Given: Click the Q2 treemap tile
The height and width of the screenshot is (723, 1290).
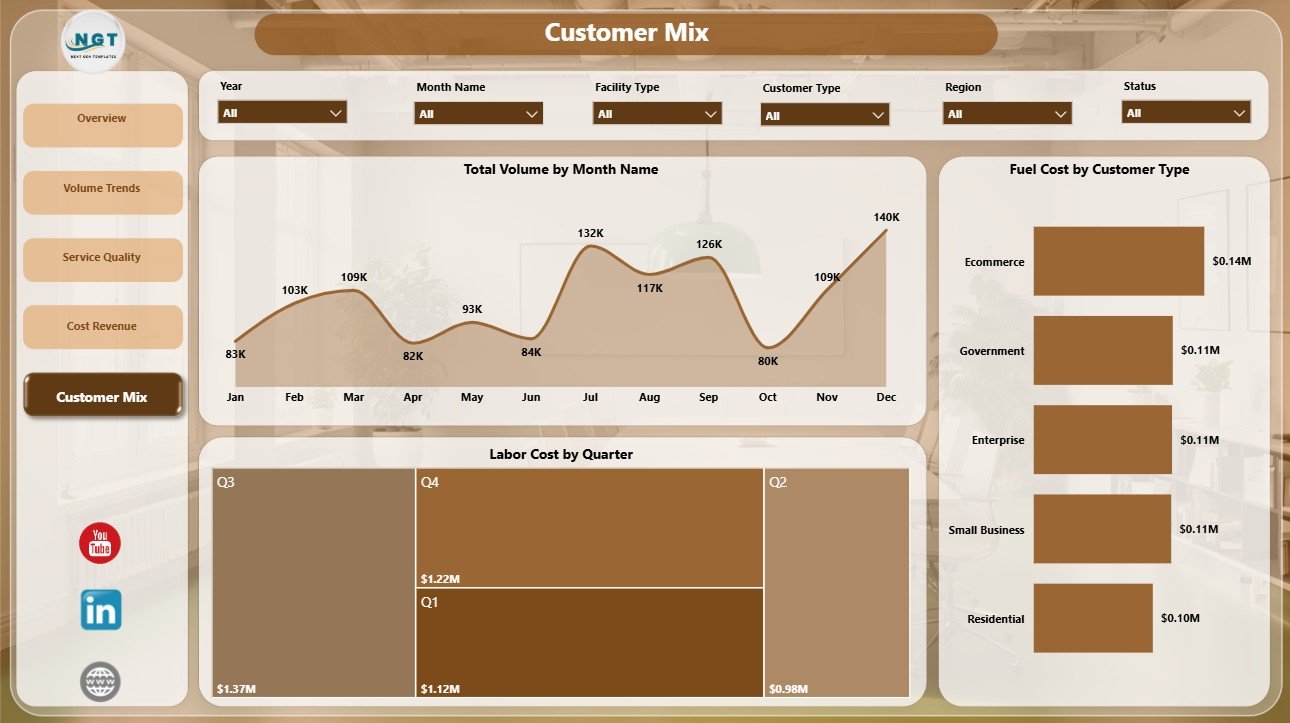Looking at the screenshot, I should point(837,583).
